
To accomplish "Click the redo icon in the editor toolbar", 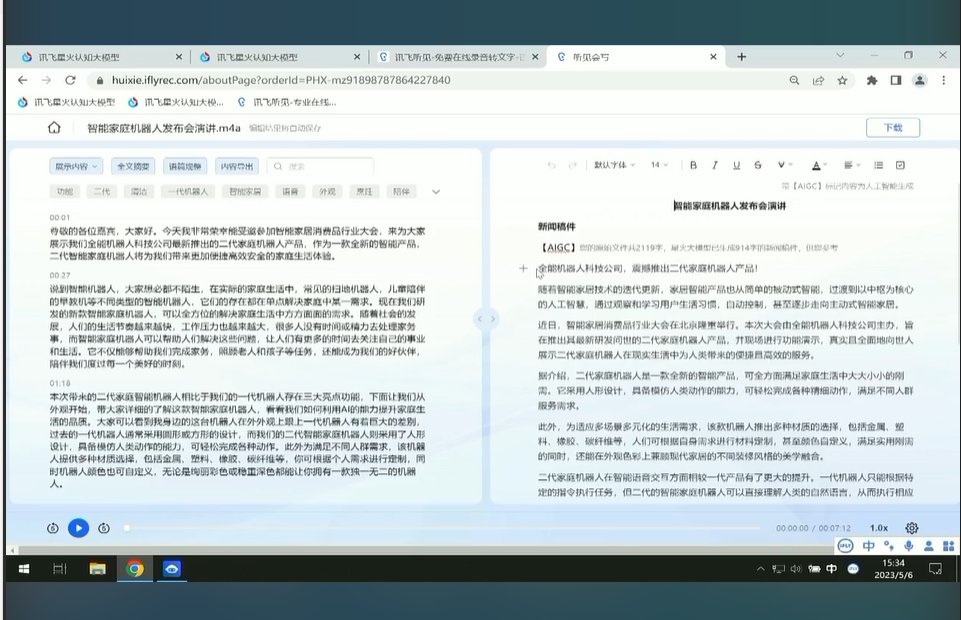I will pos(574,166).
